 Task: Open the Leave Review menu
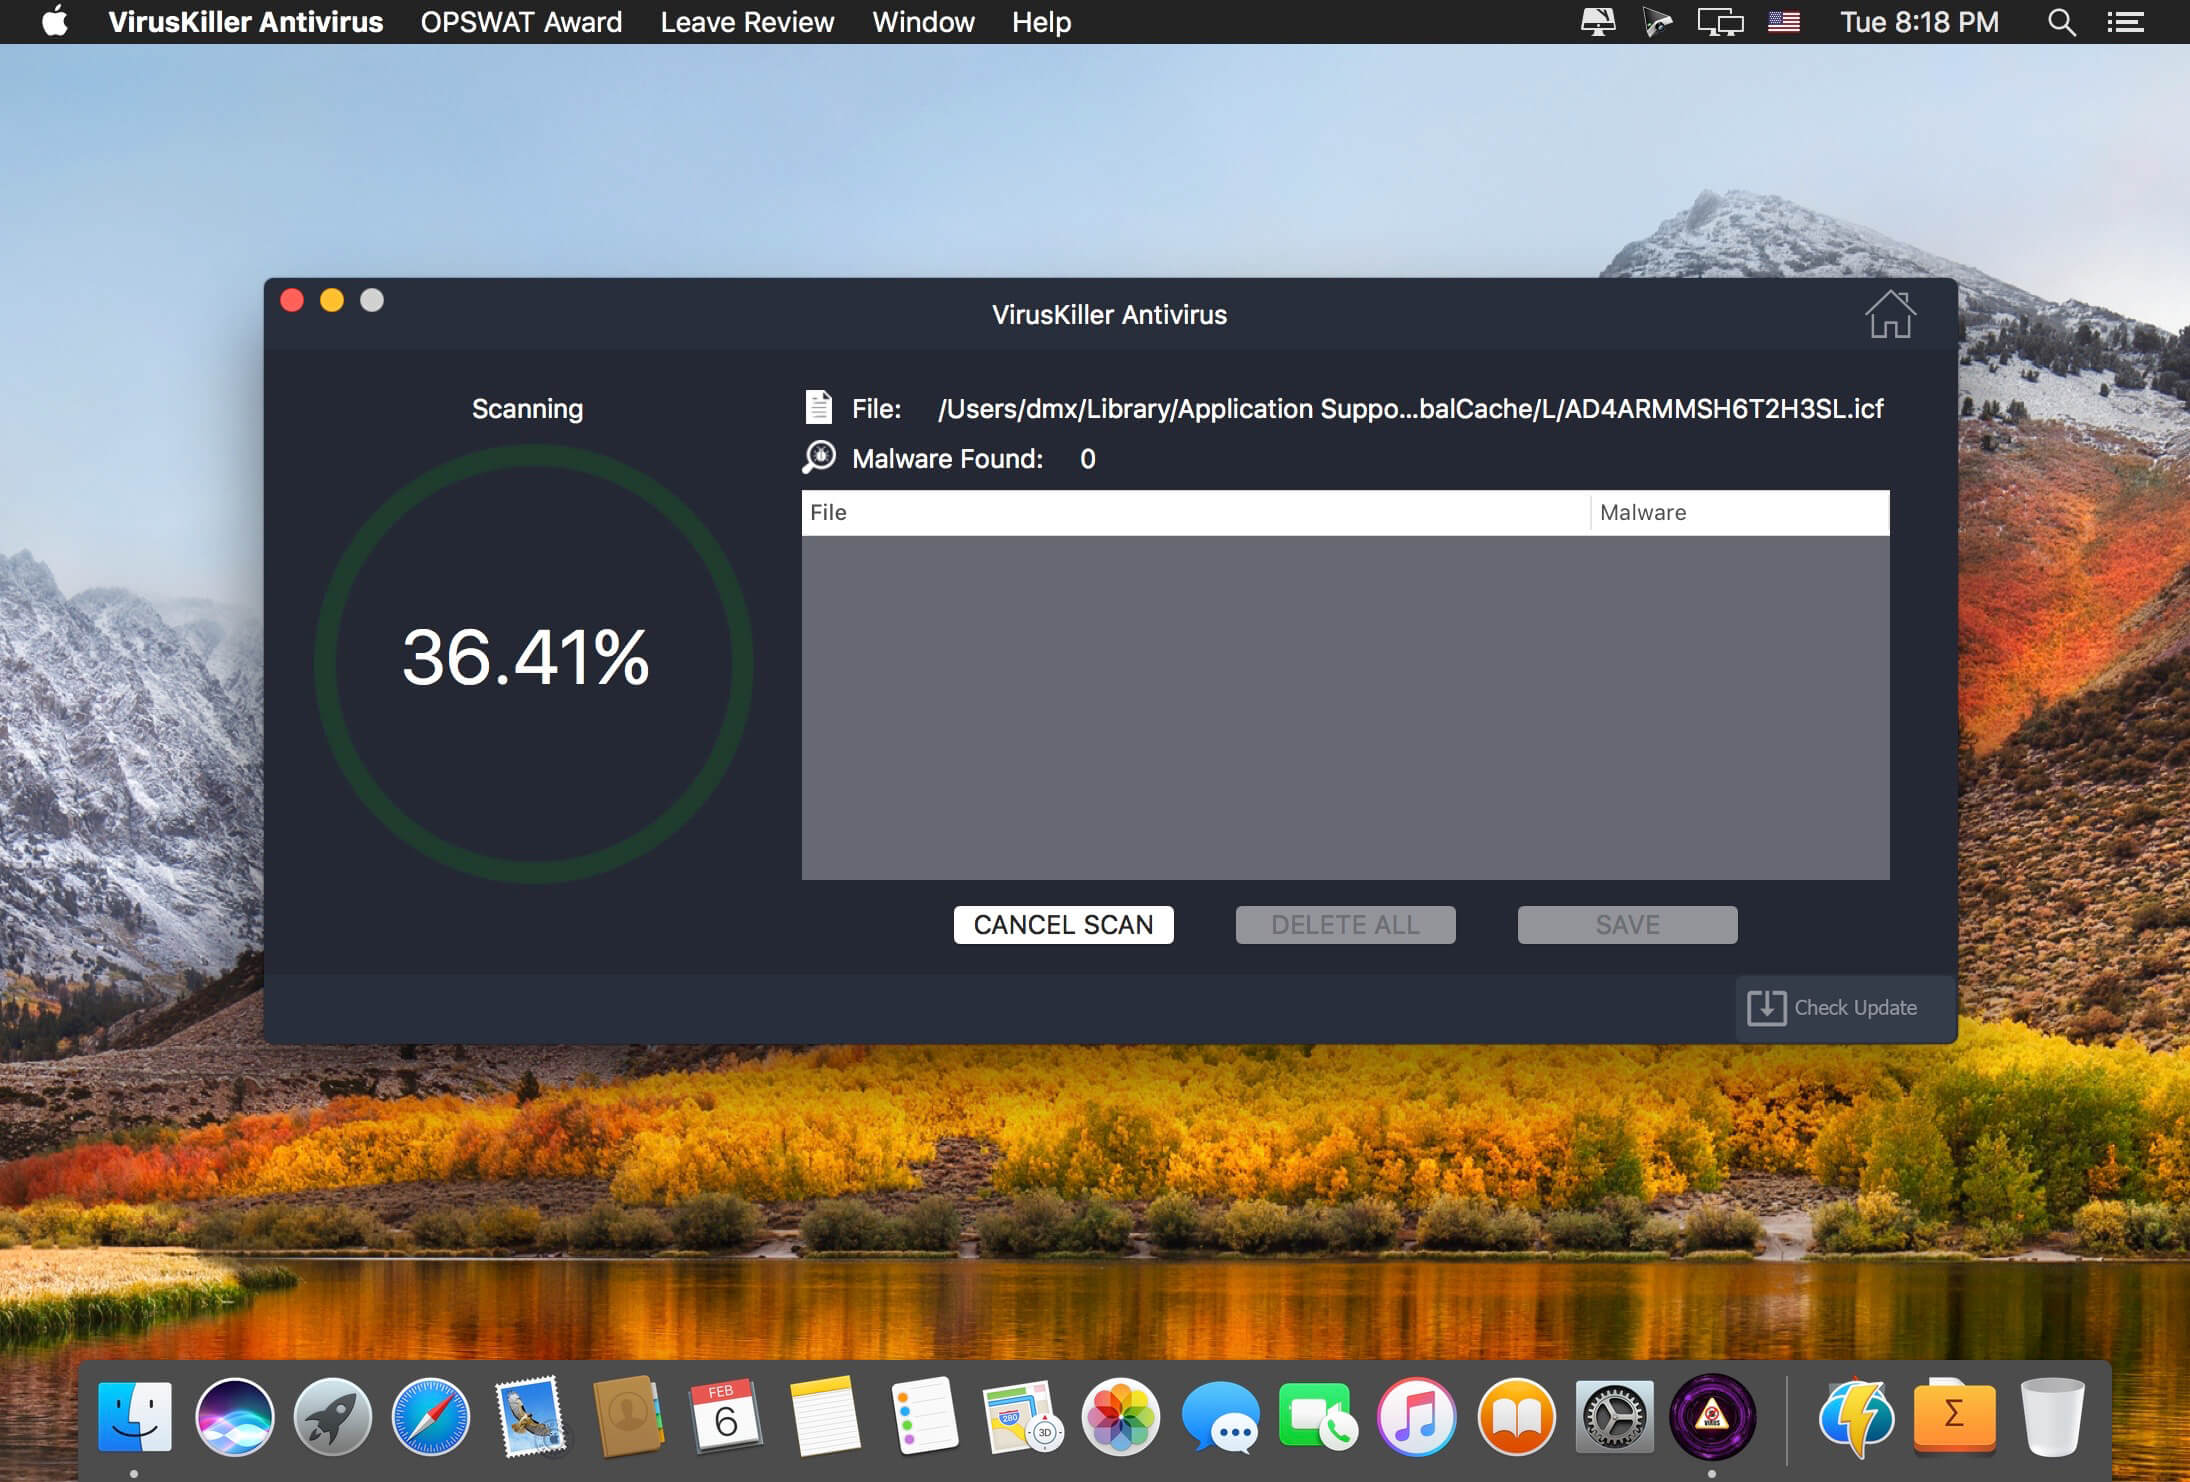point(747,22)
